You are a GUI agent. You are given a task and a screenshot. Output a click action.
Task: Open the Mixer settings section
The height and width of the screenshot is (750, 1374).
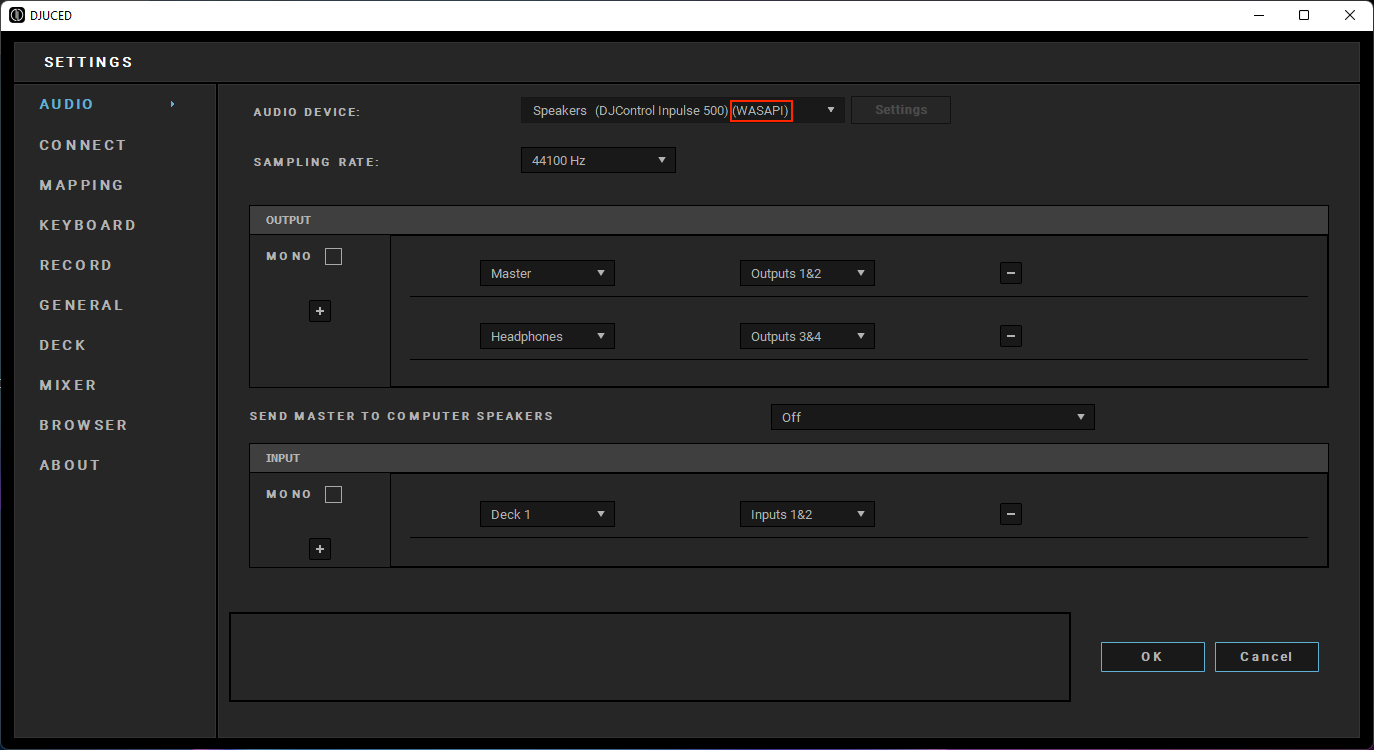(68, 385)
